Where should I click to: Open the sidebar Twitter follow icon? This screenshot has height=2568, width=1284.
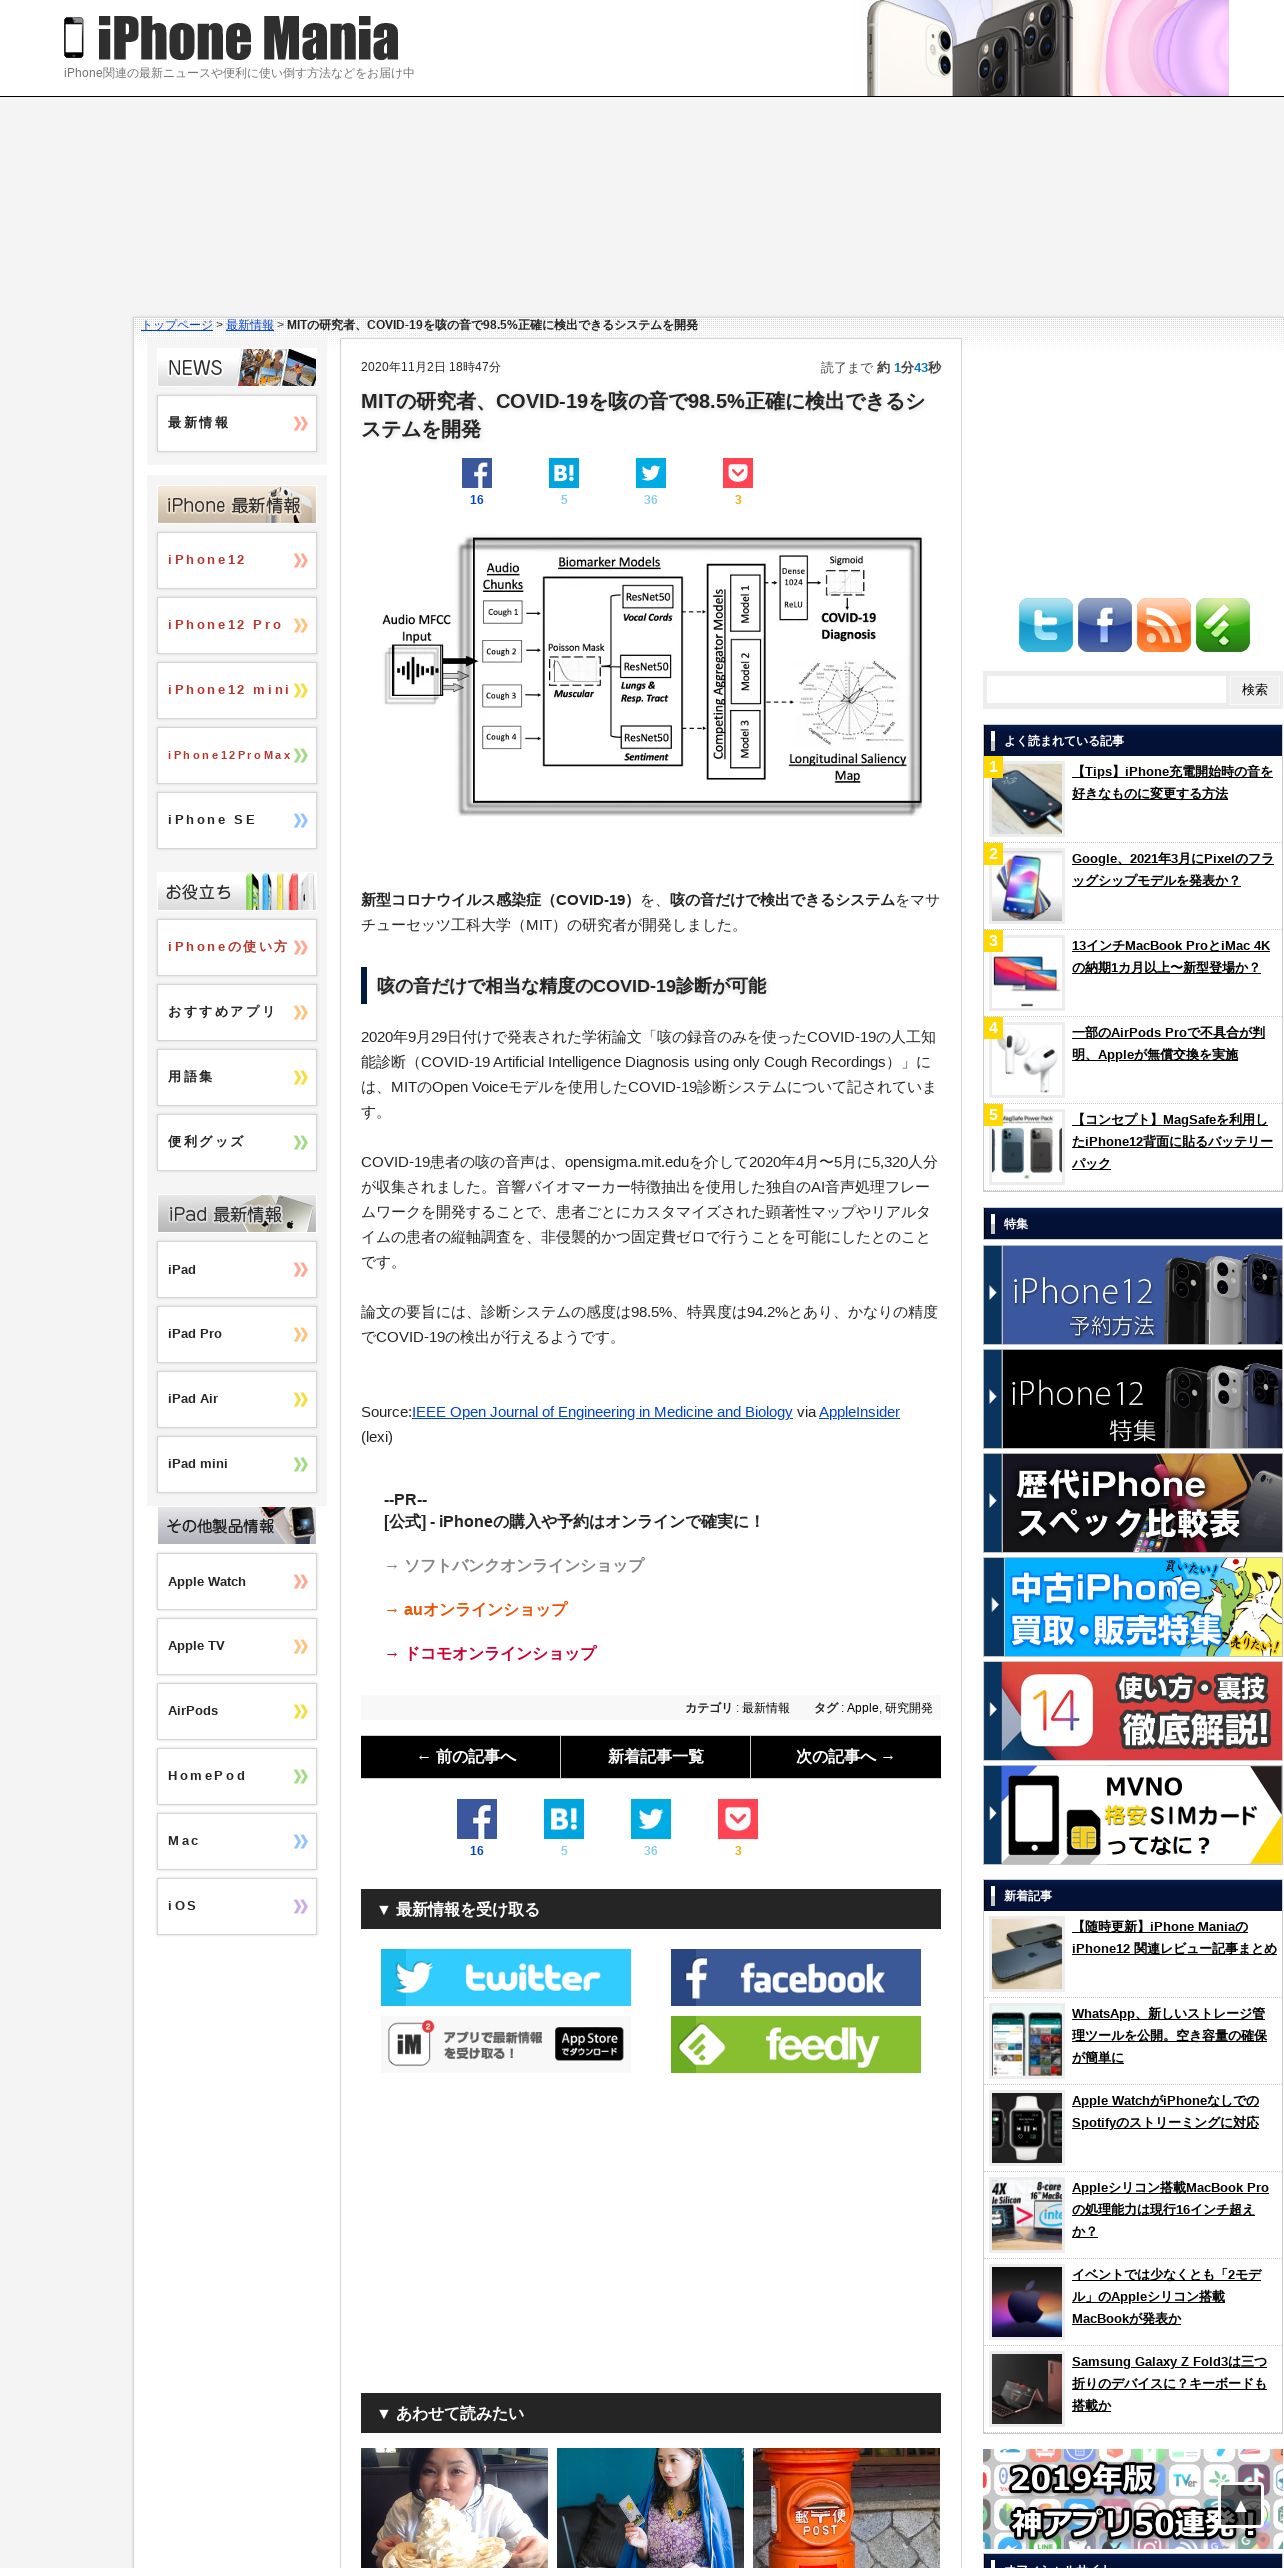click(1046, 625)
